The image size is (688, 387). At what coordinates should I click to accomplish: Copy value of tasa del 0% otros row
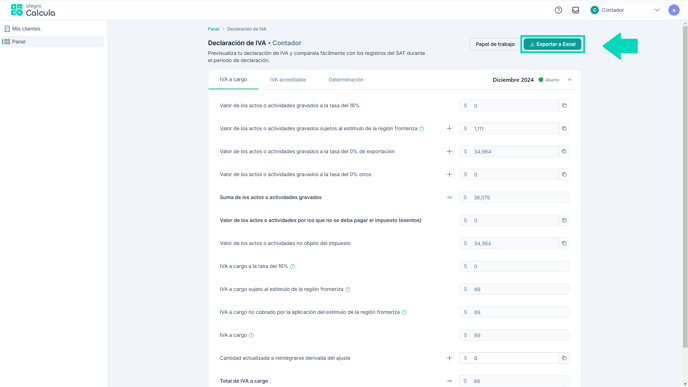click(564, 174)
